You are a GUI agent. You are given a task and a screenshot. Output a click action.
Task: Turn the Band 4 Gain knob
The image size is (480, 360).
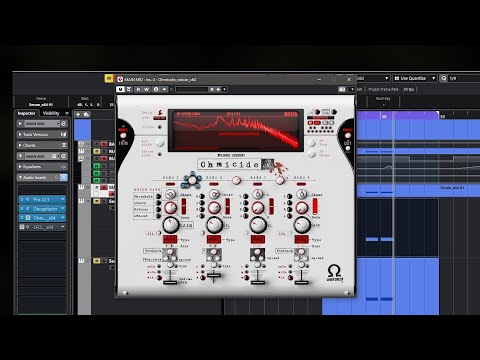pyautogui.click(x=302, y=225)
